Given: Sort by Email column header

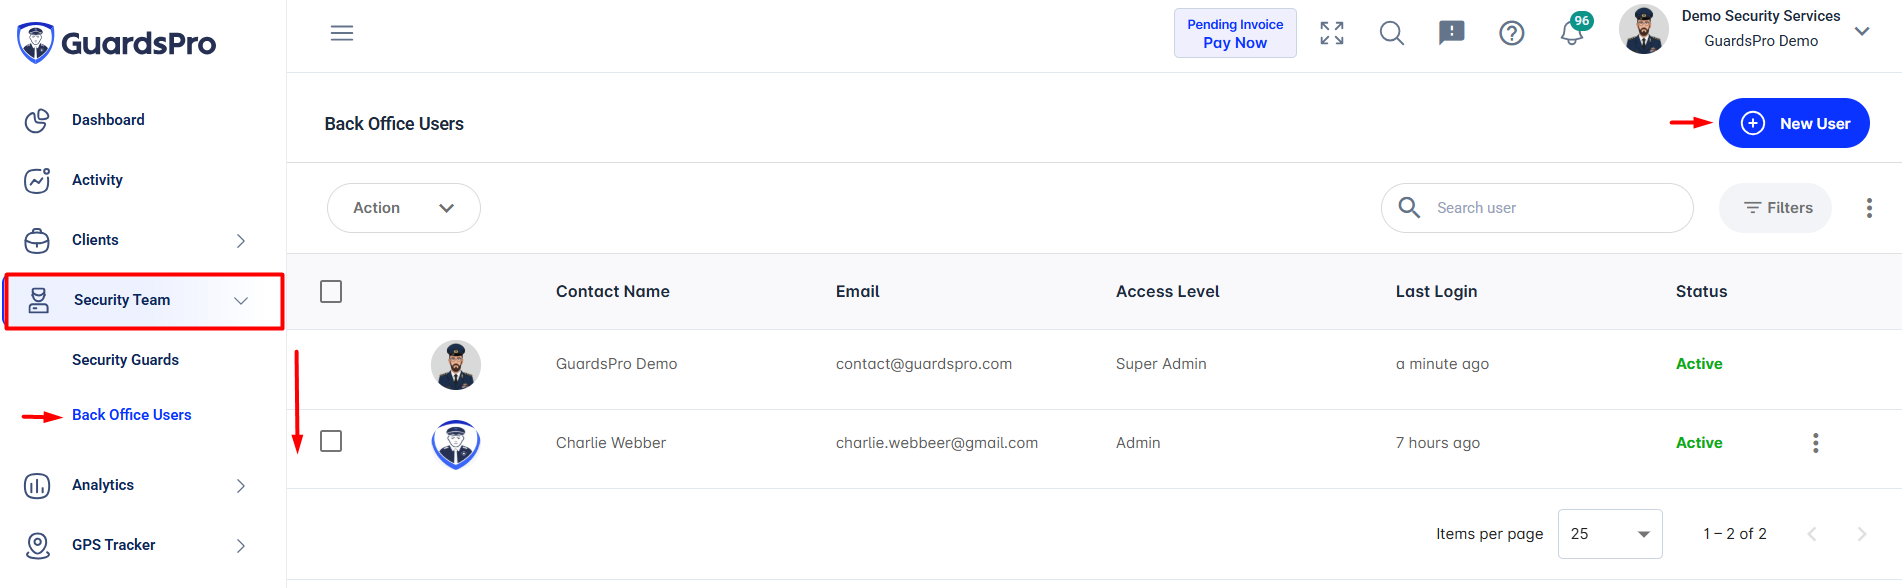Looking at the screenshot, I should coord(858,292).
